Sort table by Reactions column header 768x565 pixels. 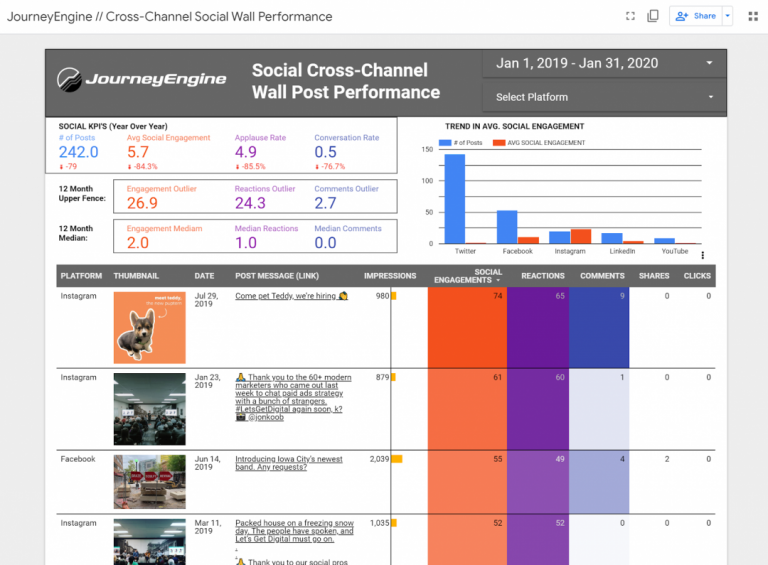point(543,275)
